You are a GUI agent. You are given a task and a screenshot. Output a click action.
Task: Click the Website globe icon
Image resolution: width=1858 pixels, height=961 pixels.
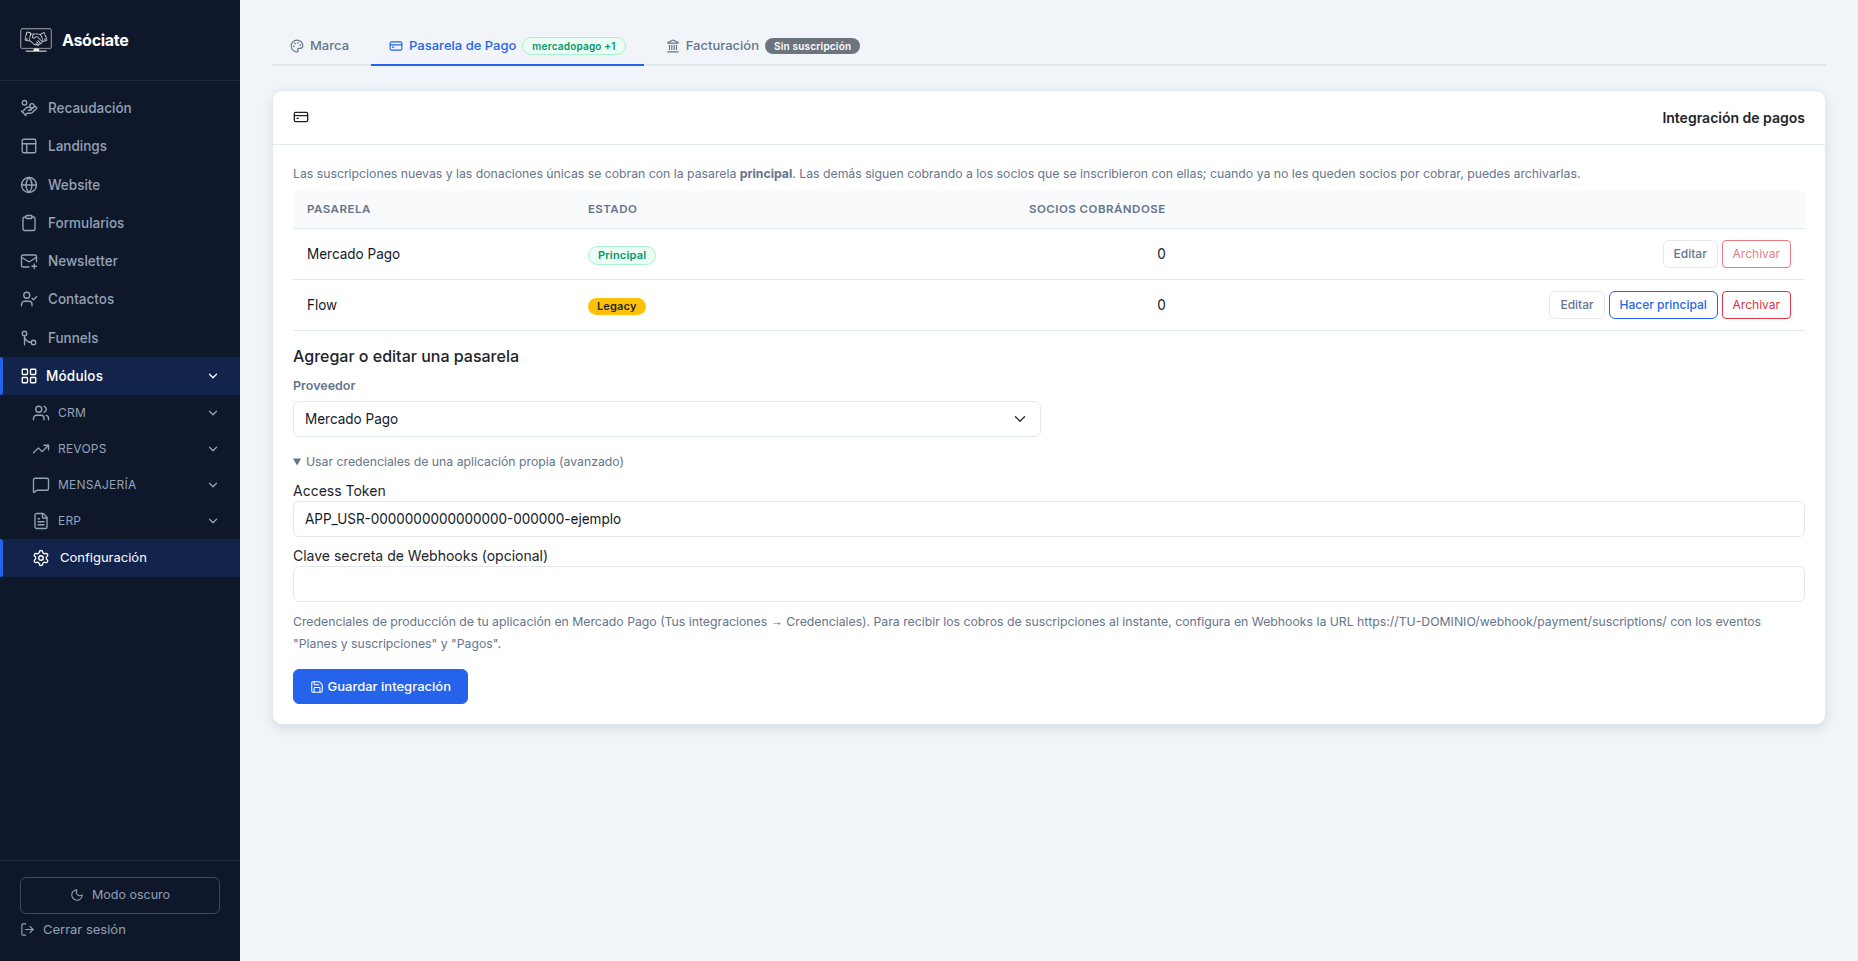point(29,185)
